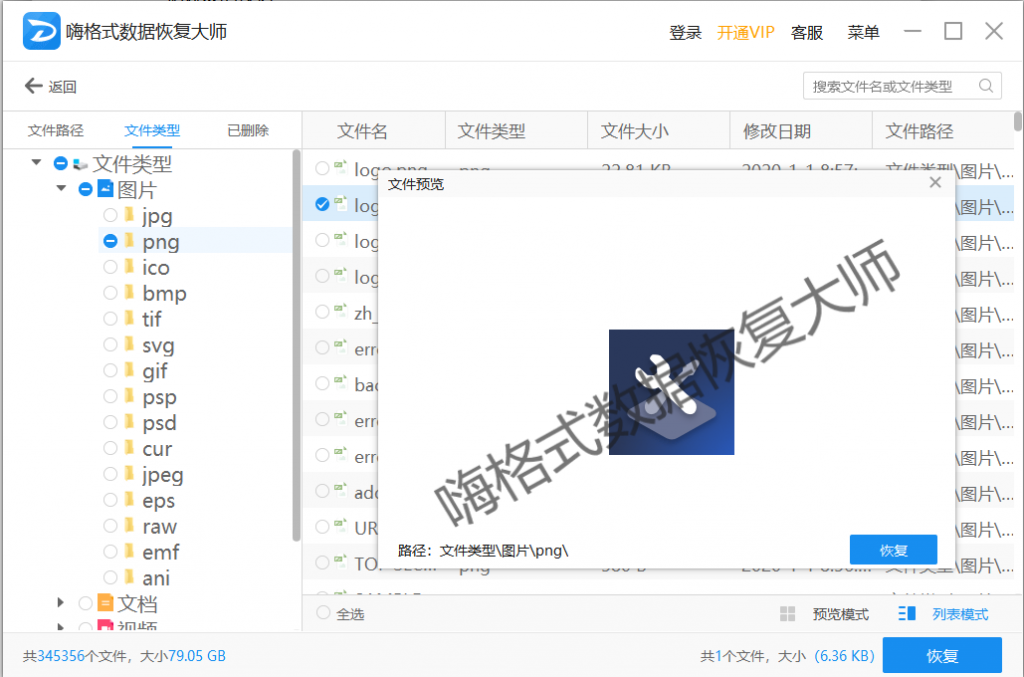Screen dimensions: 1024x677
Task: Collapse the 文件类型 root node
Action: coord(37,162)
